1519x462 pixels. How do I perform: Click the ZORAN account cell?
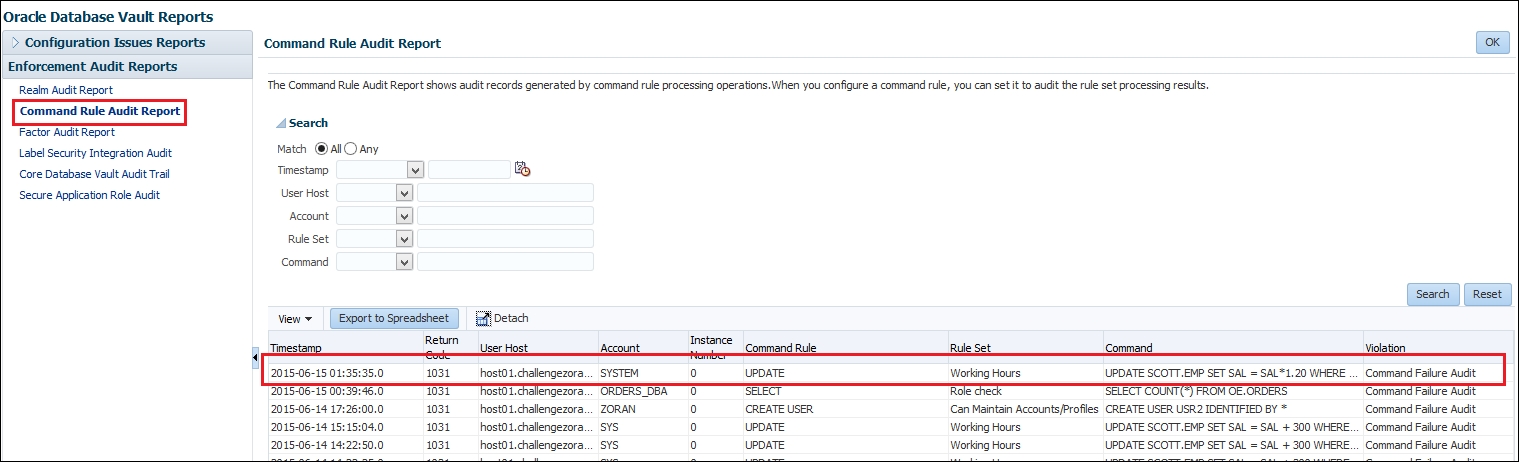click(x=642, y=409)
